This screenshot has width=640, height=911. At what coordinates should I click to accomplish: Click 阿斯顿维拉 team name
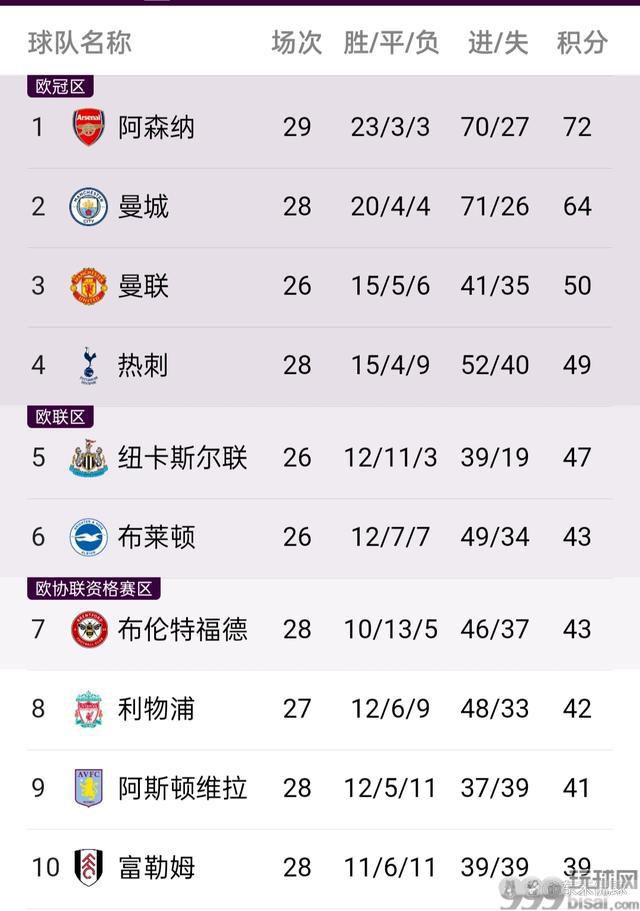(x=182, y=788)
